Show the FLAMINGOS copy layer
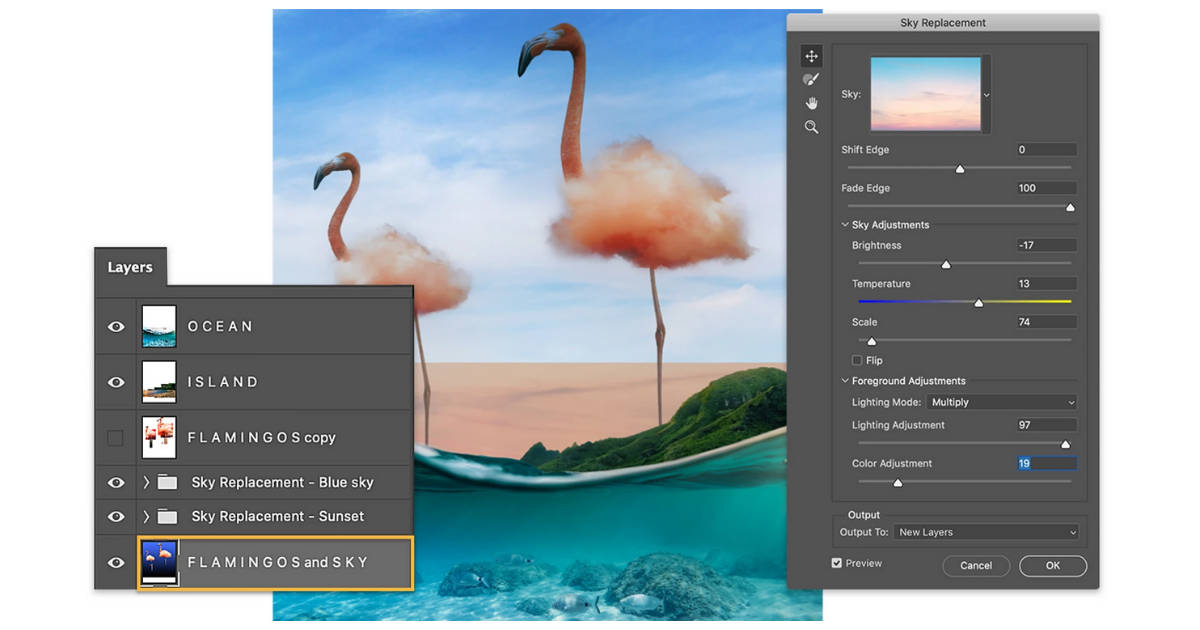The image size is (1200, 630). (115, 437)
